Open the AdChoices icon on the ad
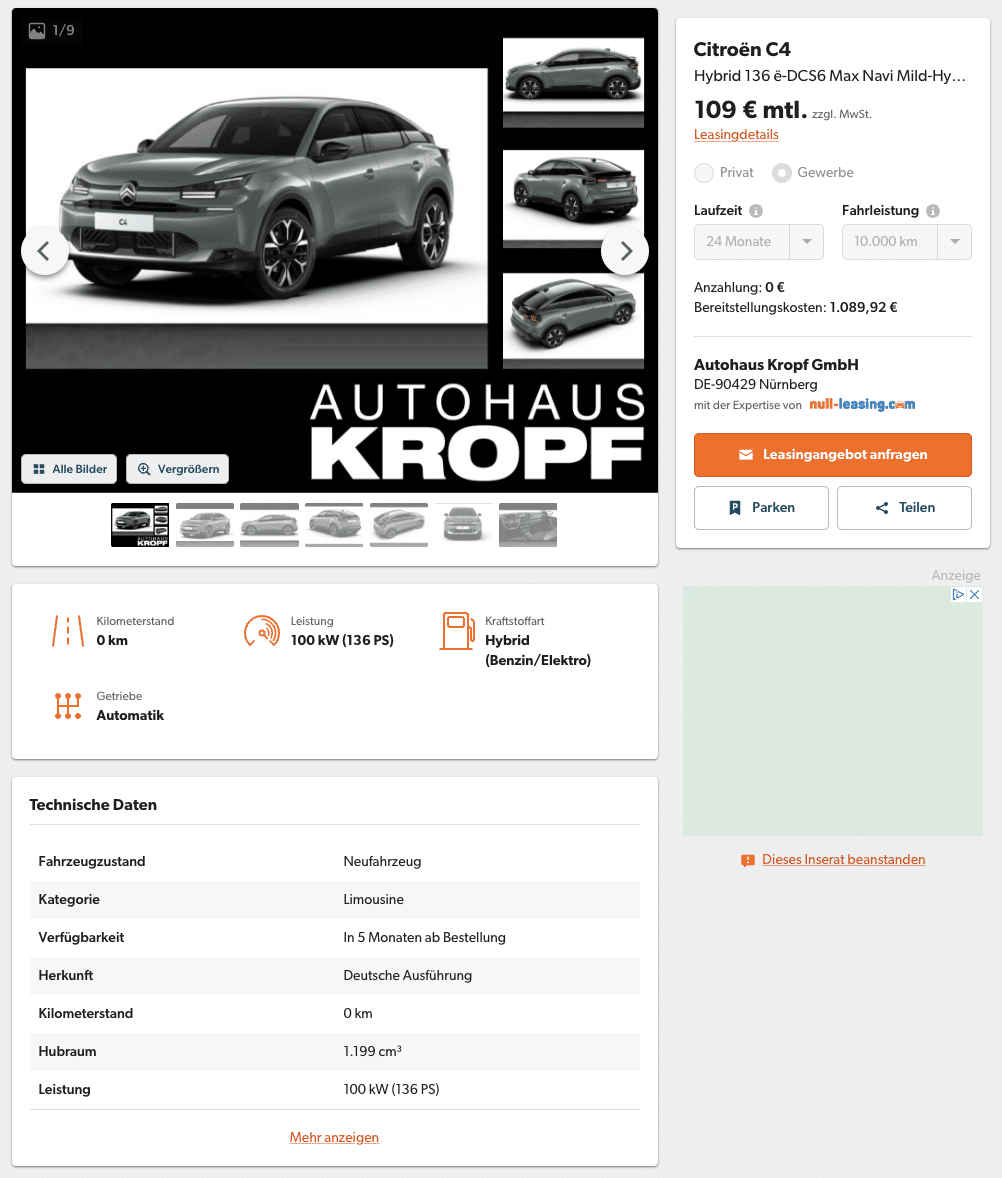The image size is (1002, 1178). pyautogui.click(x=958, y=594)
